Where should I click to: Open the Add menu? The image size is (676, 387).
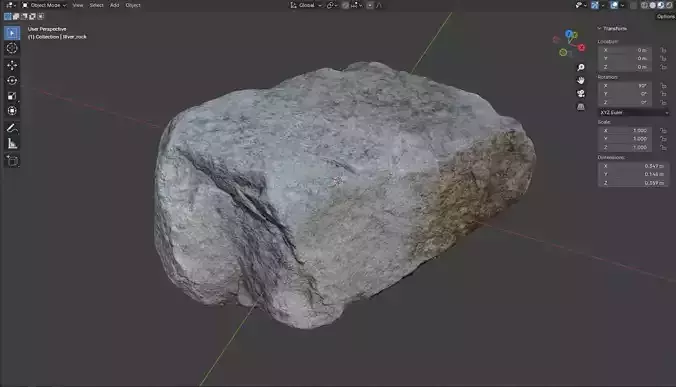(x=114, y=5)
